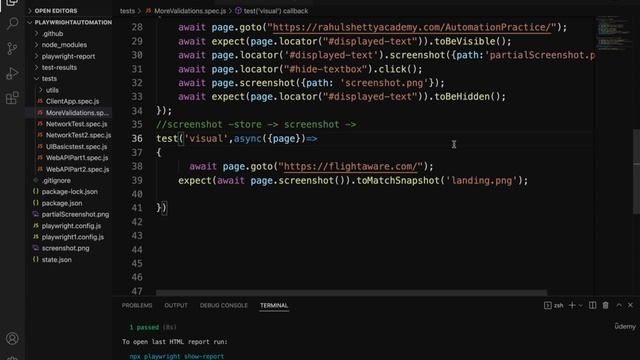Open playwright.config.js file
The image size is (640, 360).
pos(71,226)
